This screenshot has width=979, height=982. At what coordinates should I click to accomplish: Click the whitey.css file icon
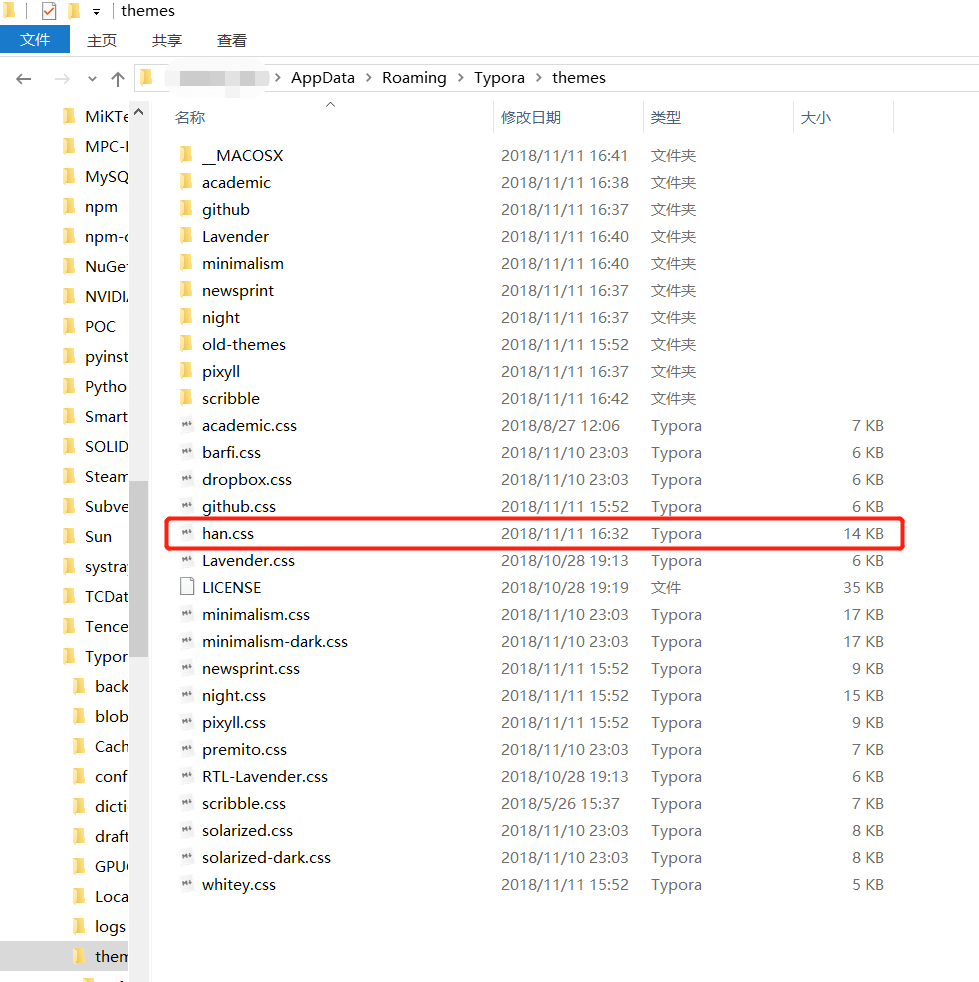click(186, 884)
